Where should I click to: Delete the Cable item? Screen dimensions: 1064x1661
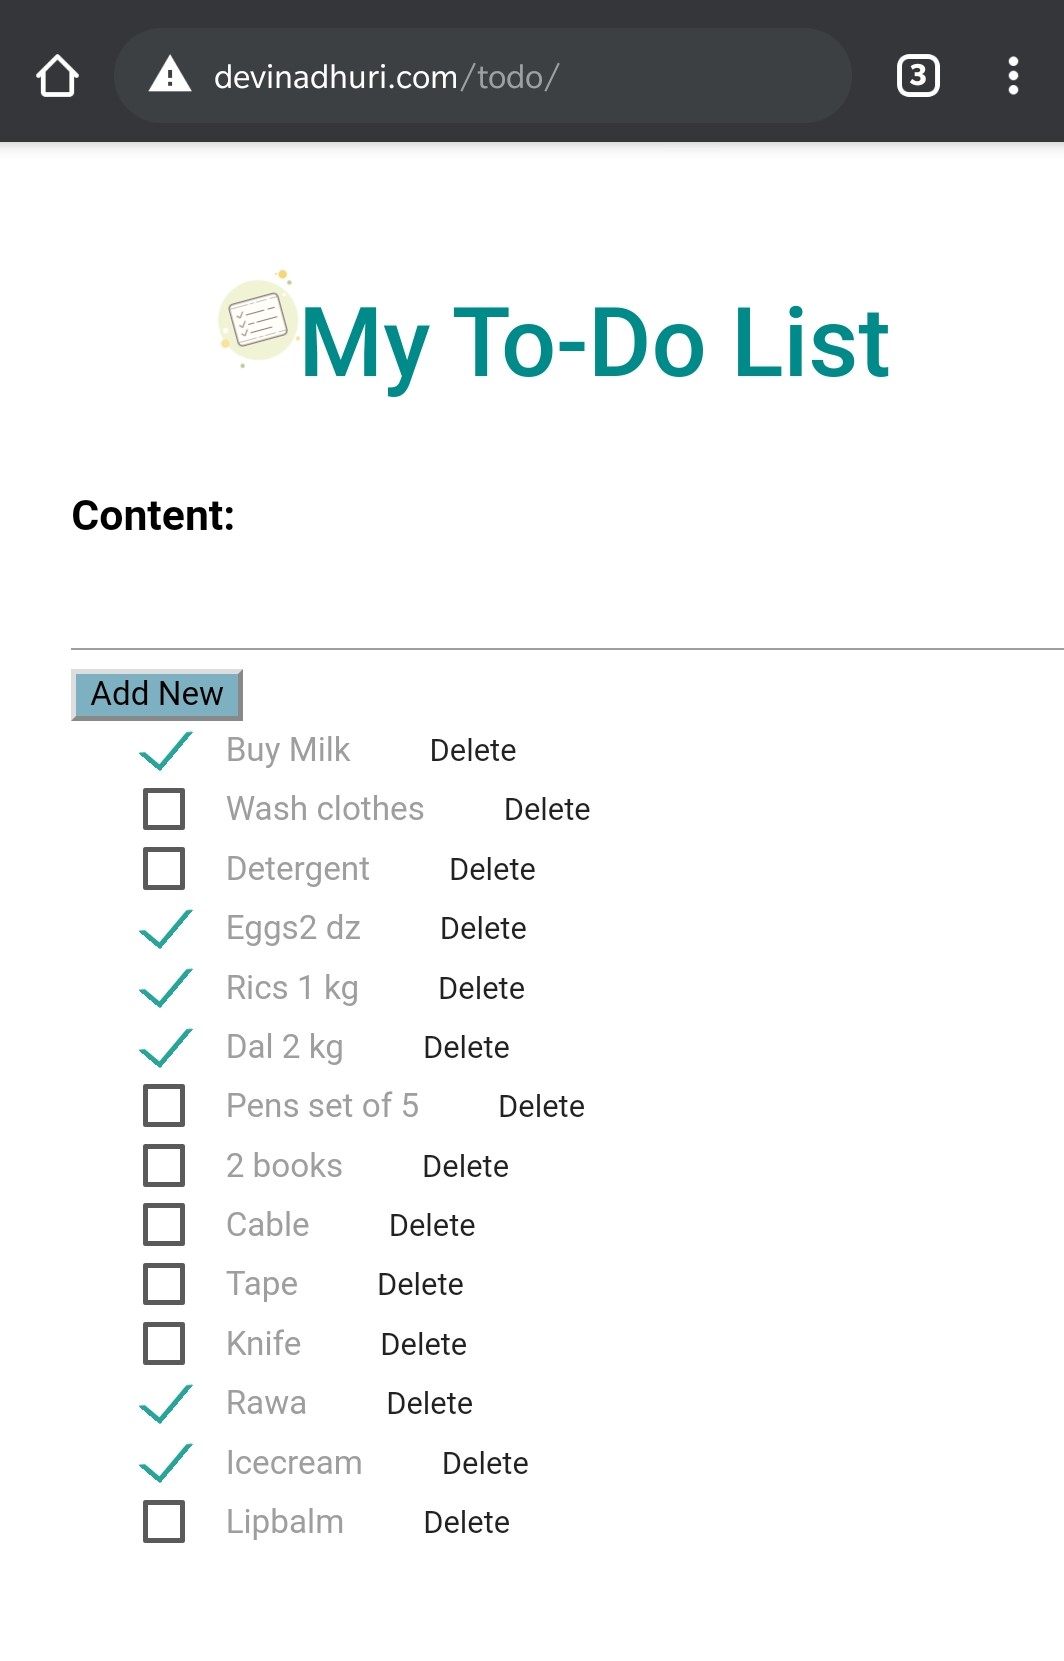(432, 1225)
